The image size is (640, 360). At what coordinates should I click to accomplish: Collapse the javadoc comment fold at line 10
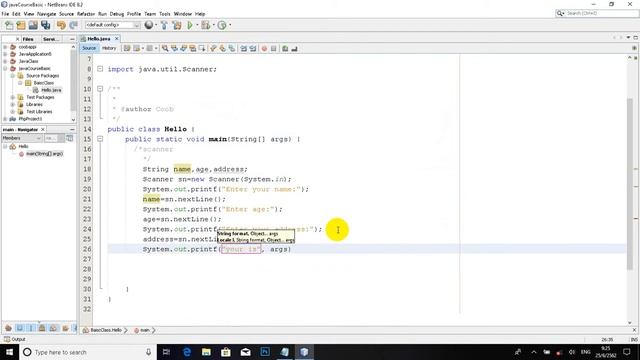pyautogui.click(x=100, y=89)
